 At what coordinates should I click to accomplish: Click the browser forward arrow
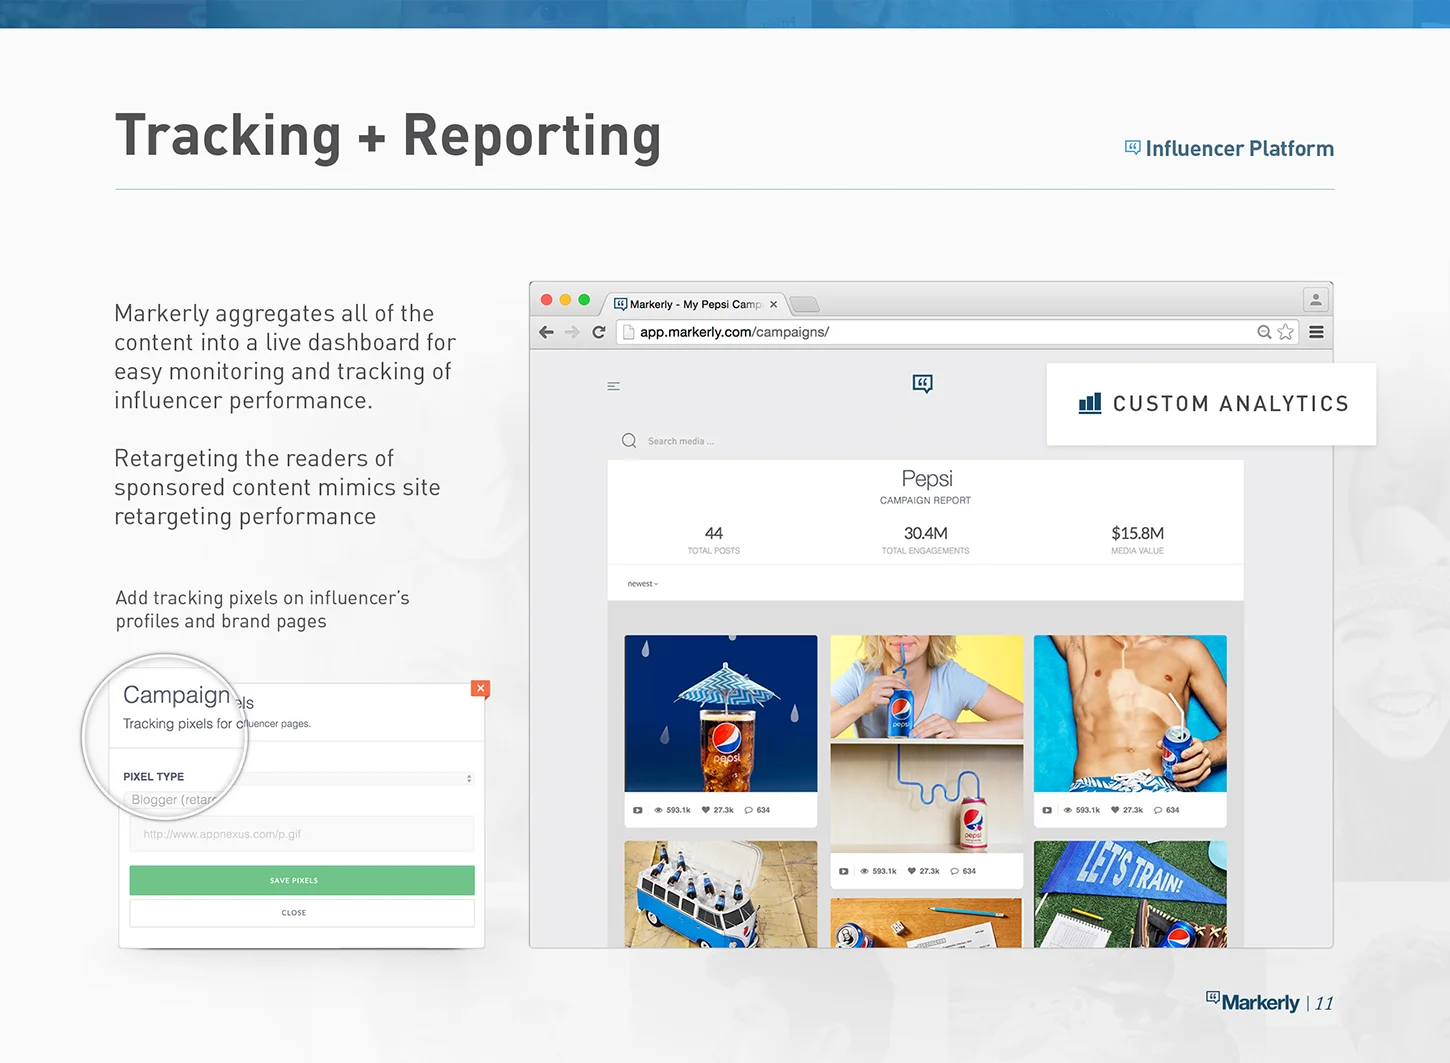coord(572,332)
